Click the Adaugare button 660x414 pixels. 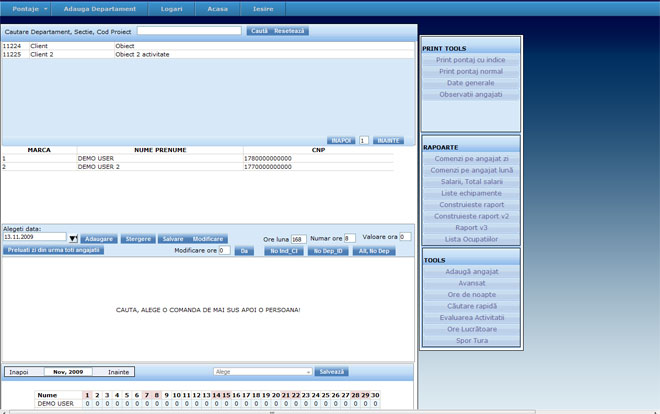[x=99, y=239]
